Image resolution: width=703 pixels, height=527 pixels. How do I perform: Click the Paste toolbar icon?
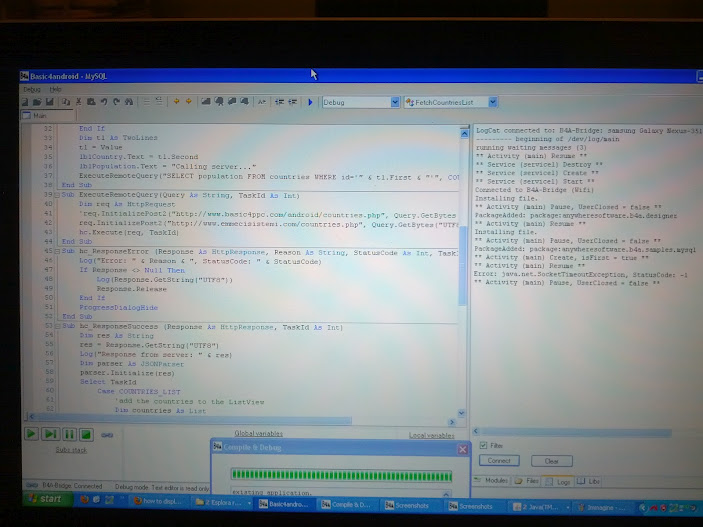[x=91, y=102]
